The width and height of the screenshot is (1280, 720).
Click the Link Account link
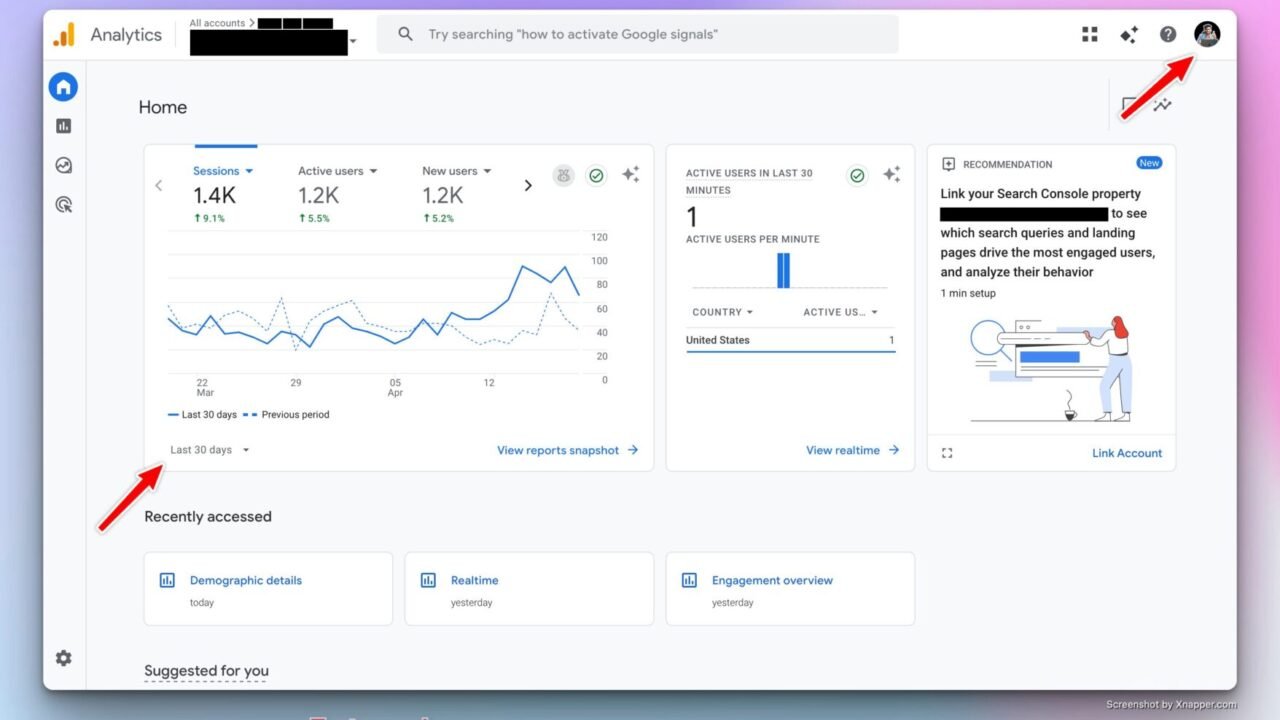click(x=1127, y=453)
